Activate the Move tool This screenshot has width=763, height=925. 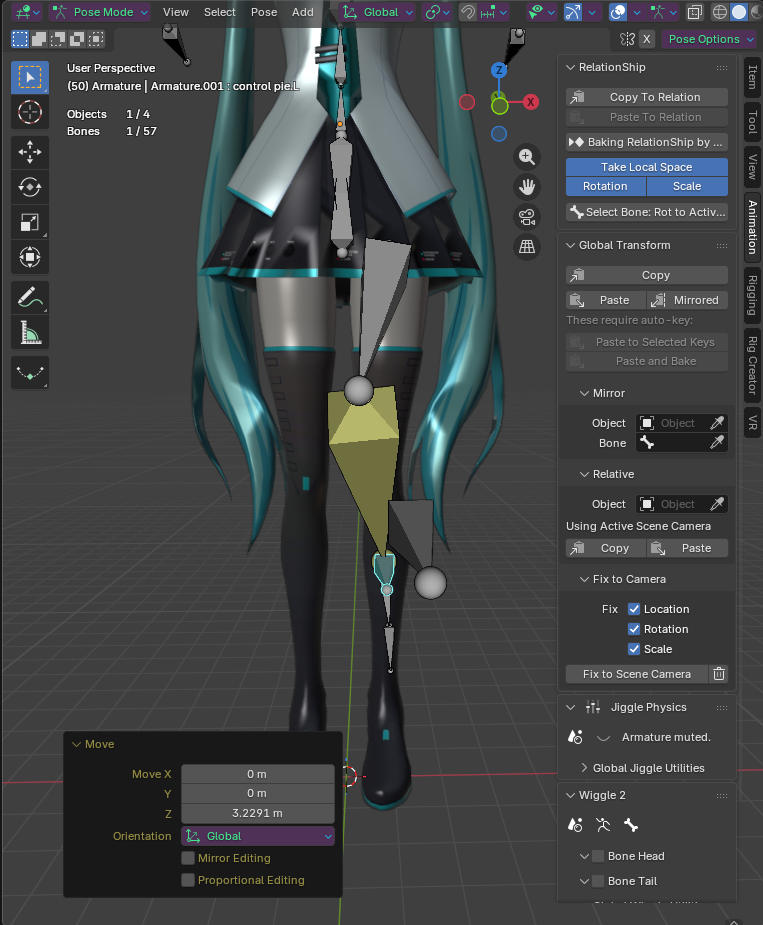tap(30, 152)
